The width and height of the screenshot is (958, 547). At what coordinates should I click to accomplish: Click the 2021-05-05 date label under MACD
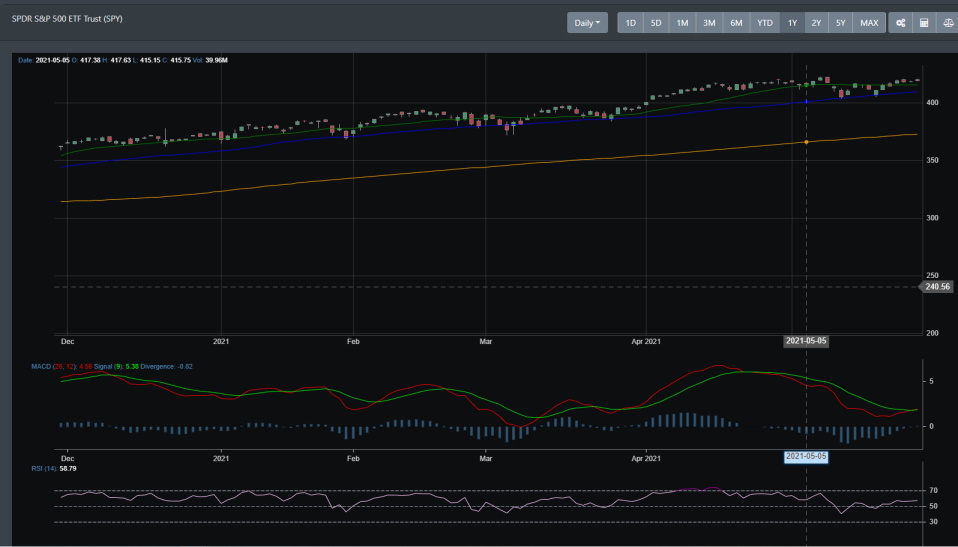click(x=806, y=456)
